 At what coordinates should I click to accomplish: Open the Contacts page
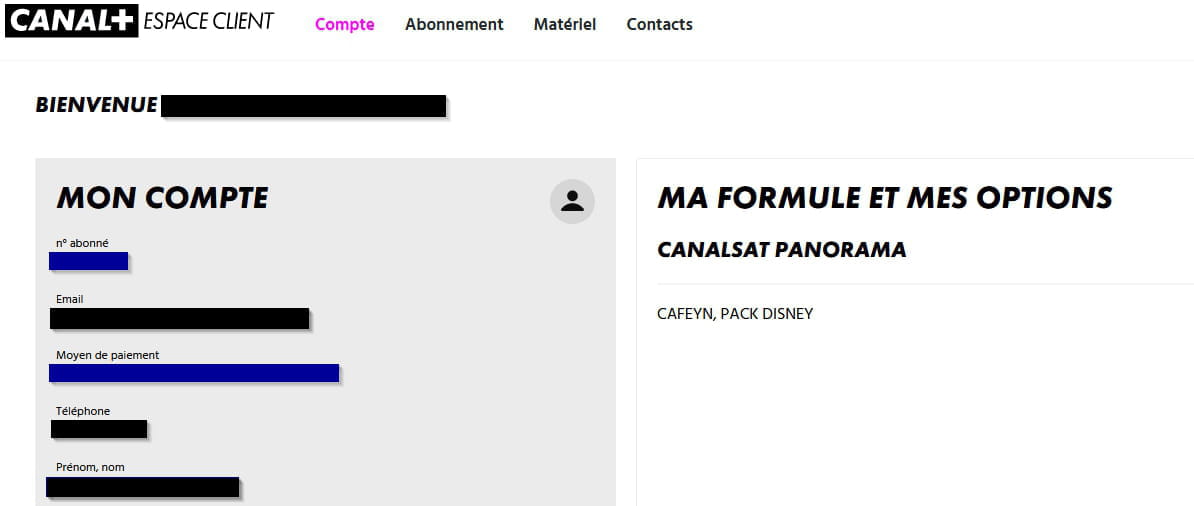tap(659, 24)
